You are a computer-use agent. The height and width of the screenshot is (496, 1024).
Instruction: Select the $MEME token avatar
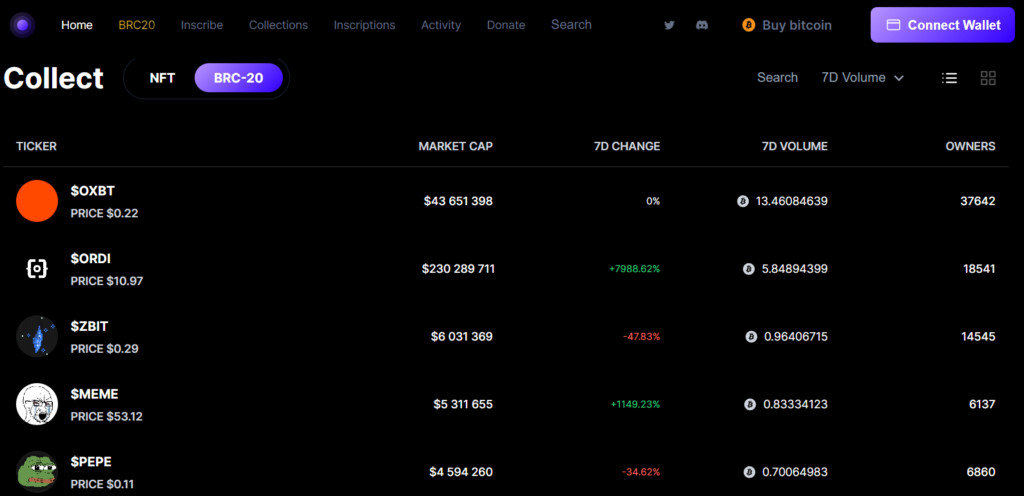pyautogui.click(x=37, y=404)
